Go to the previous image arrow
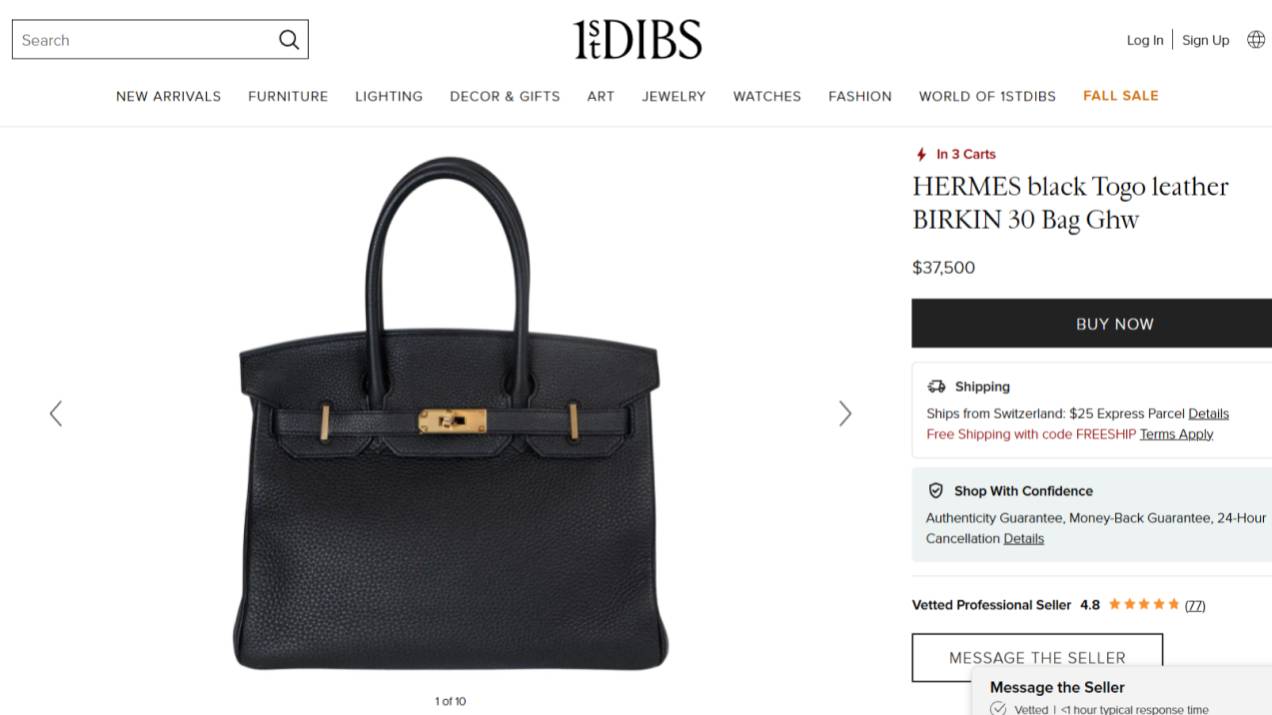The width and height of the screenshot is (1272, 715). tap(56, 413)
